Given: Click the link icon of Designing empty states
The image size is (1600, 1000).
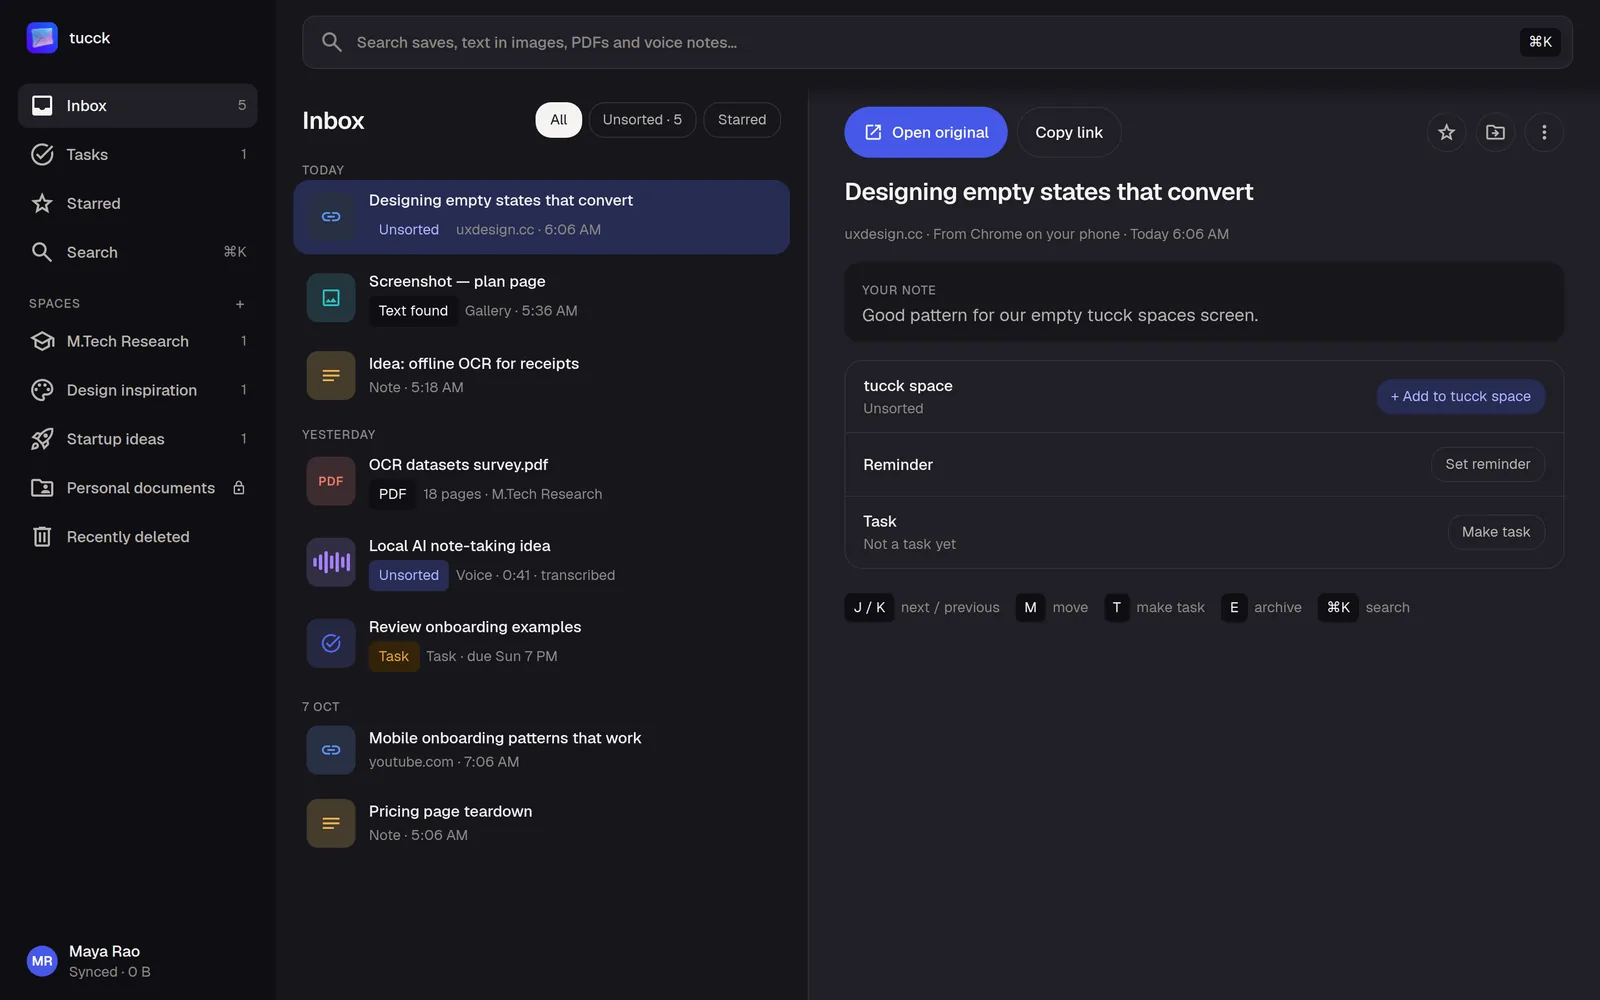Looking at the screenshot, I should (x=331, y=217).
